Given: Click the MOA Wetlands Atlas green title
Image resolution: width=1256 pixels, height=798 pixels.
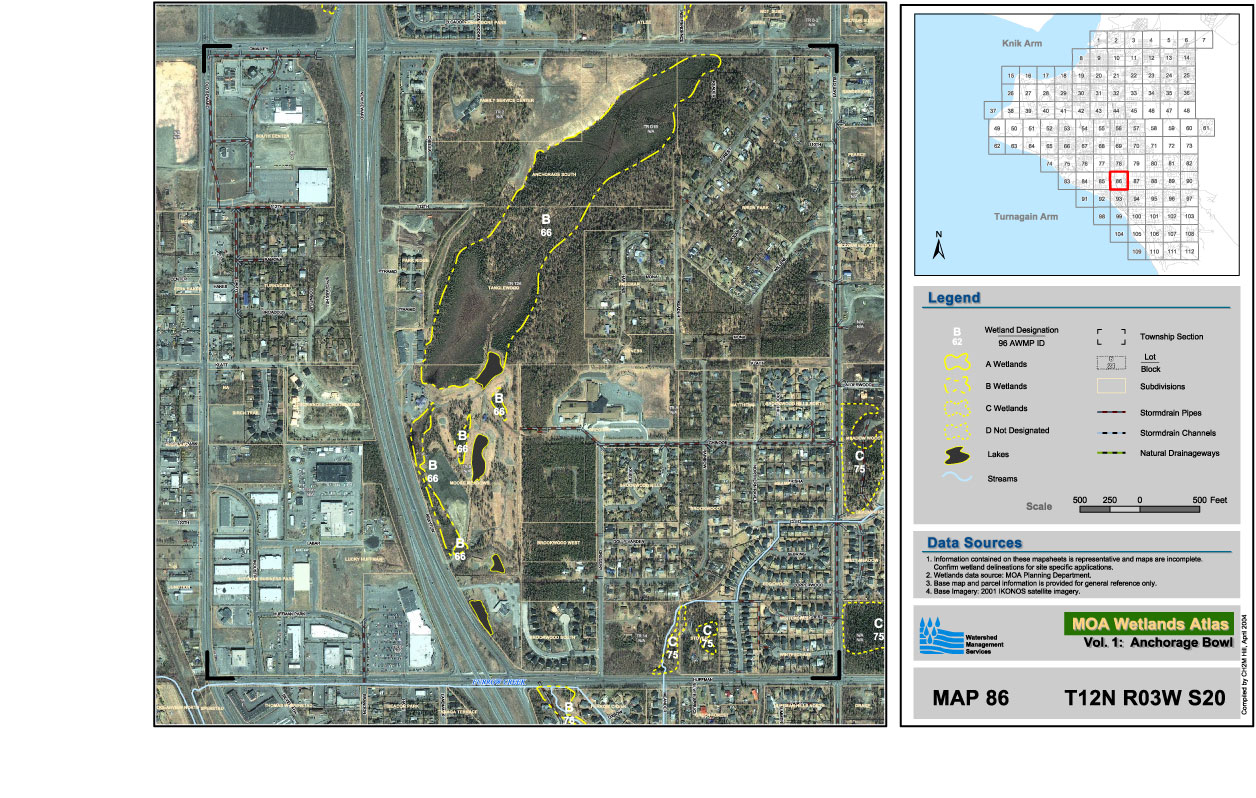Looking at the screenshot, I should [x=1146, y=623].
